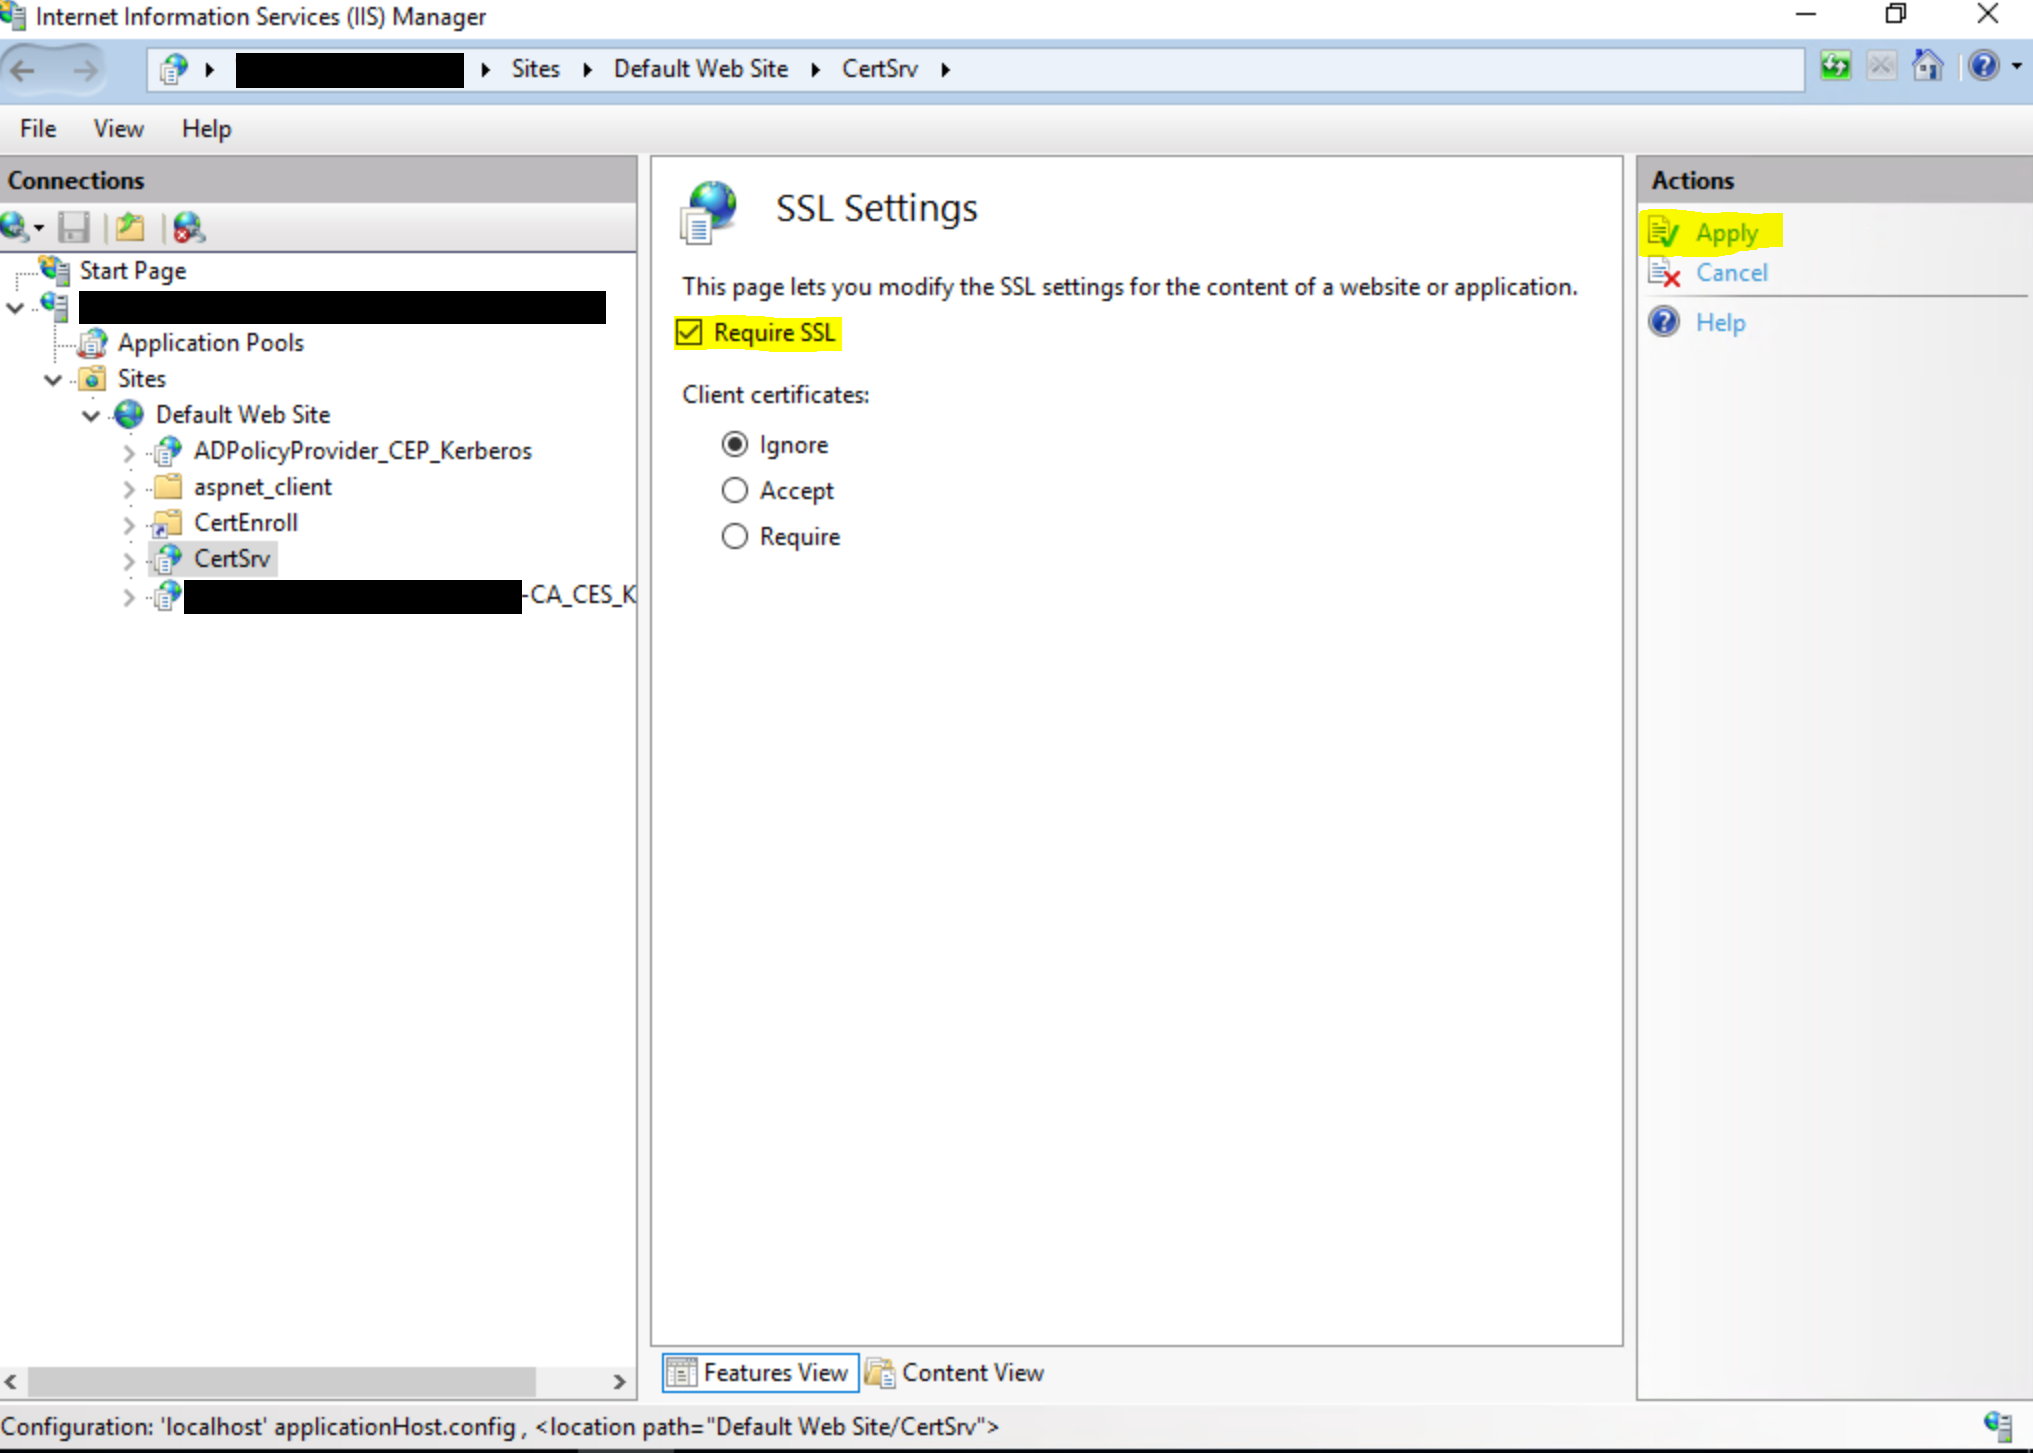Click Sites in the address breadcrumb
This screenshot has width=2033, height=1453.
click(x=535, y=69)
